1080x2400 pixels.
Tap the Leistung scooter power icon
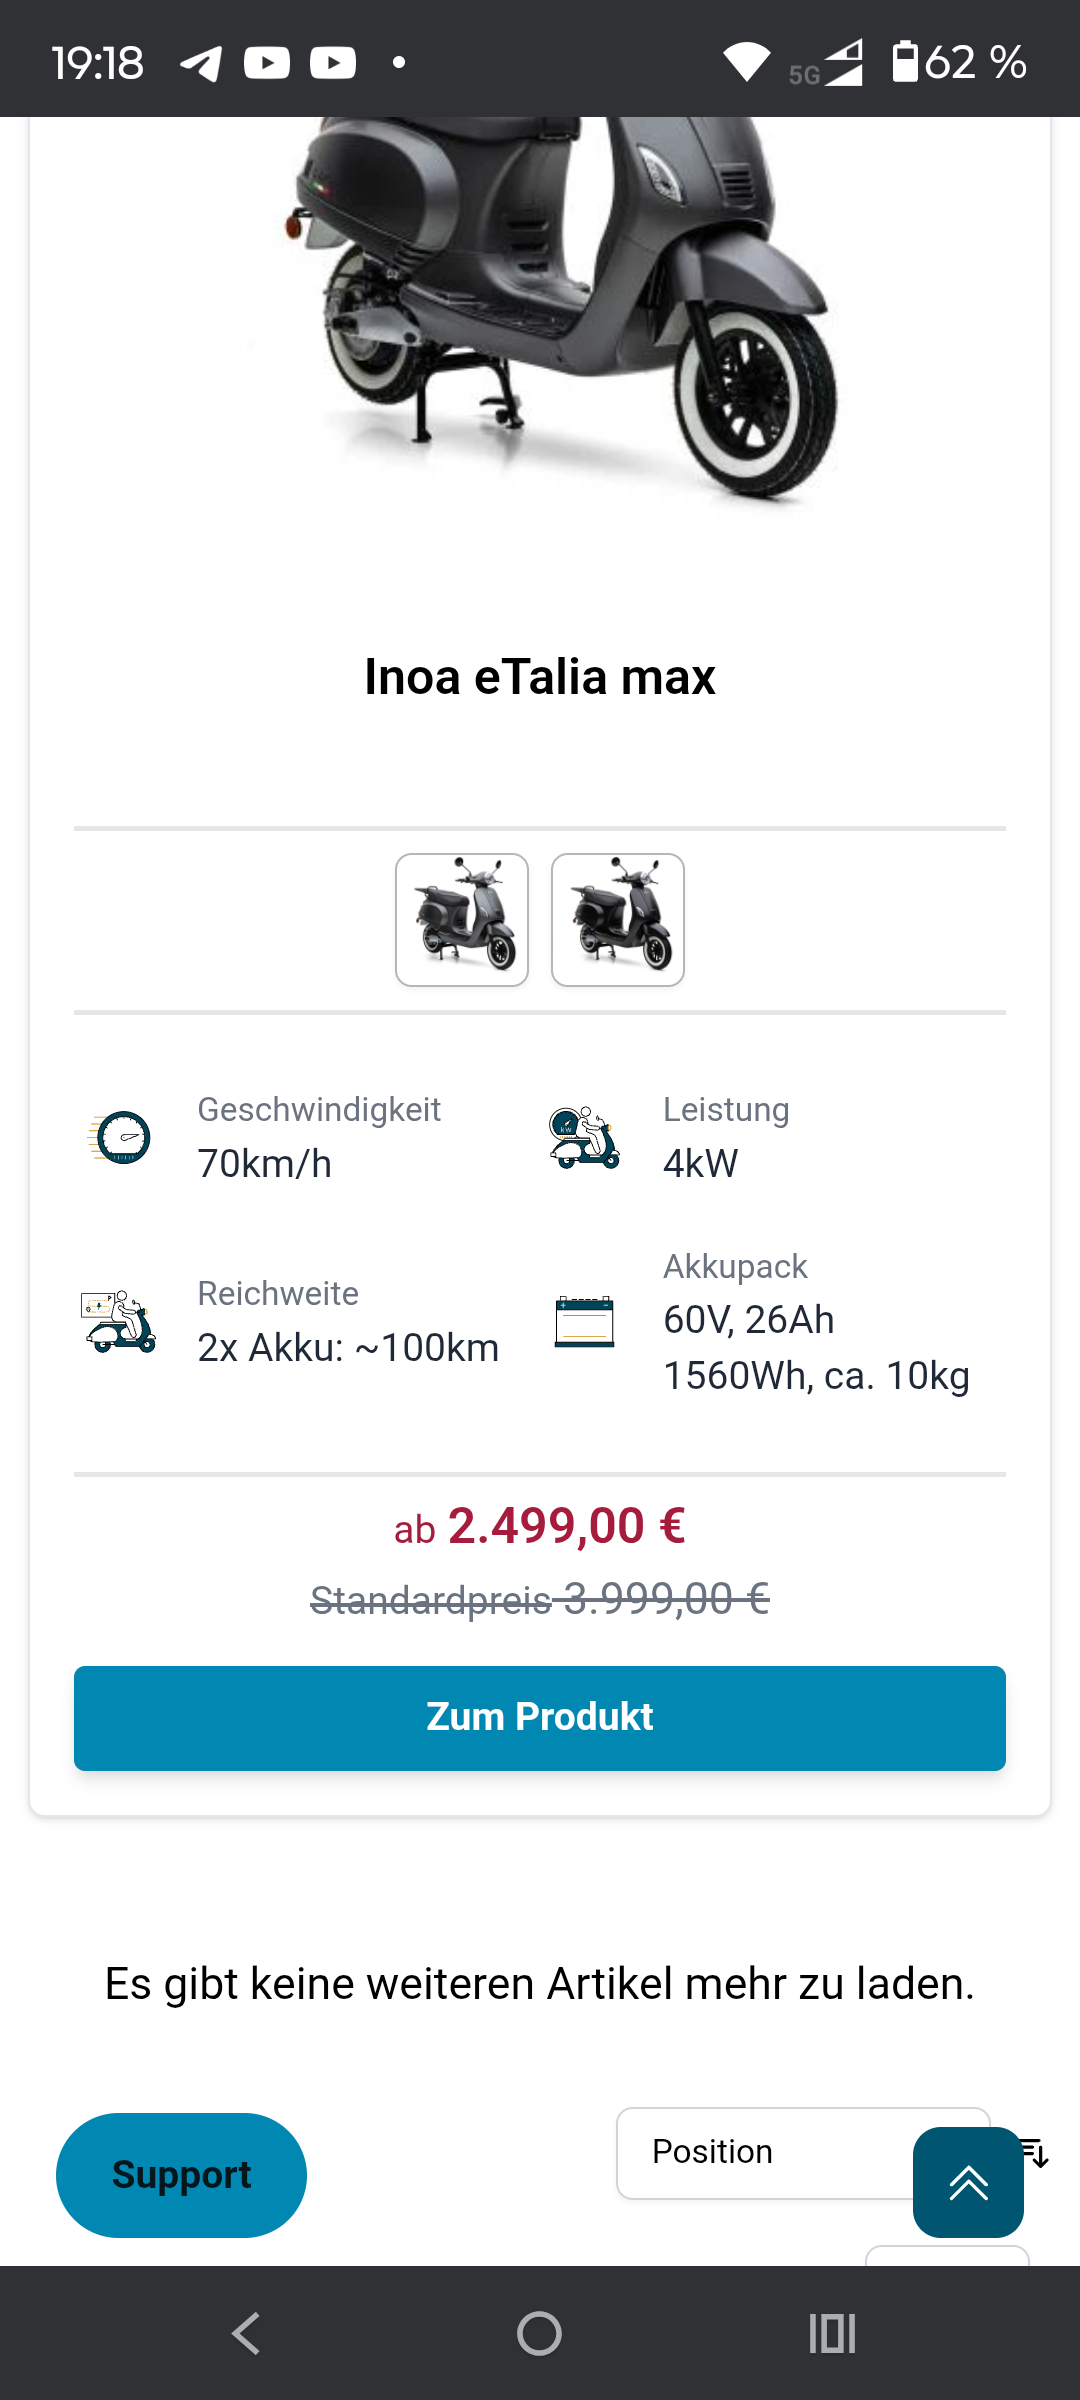[584, 1137]
